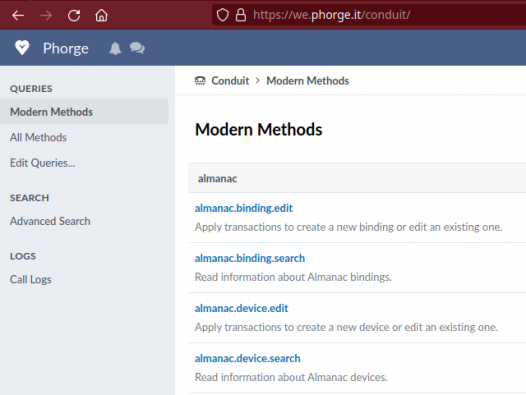Click the URL address bar
The height and width of the screenshot is (395, 526).
point(369,15)
